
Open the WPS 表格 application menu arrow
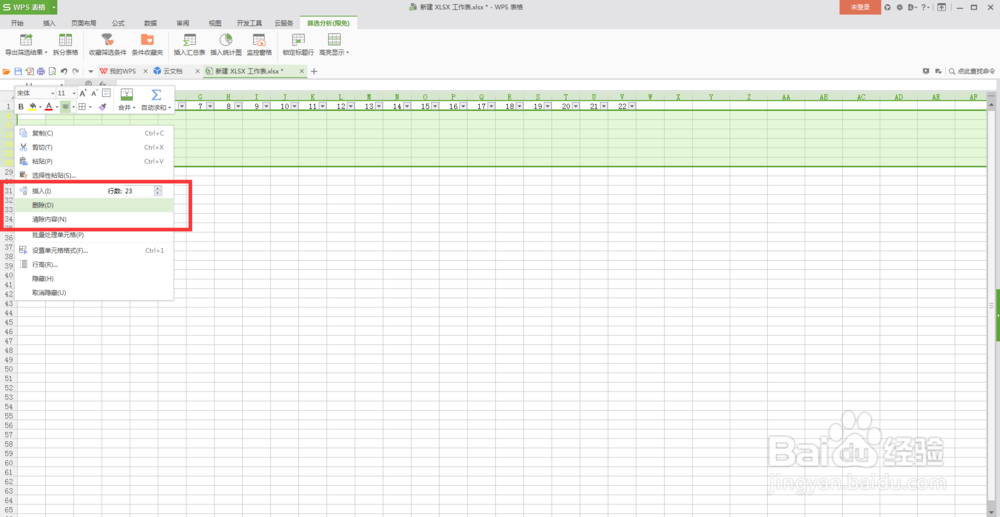(x=54, y=7)
